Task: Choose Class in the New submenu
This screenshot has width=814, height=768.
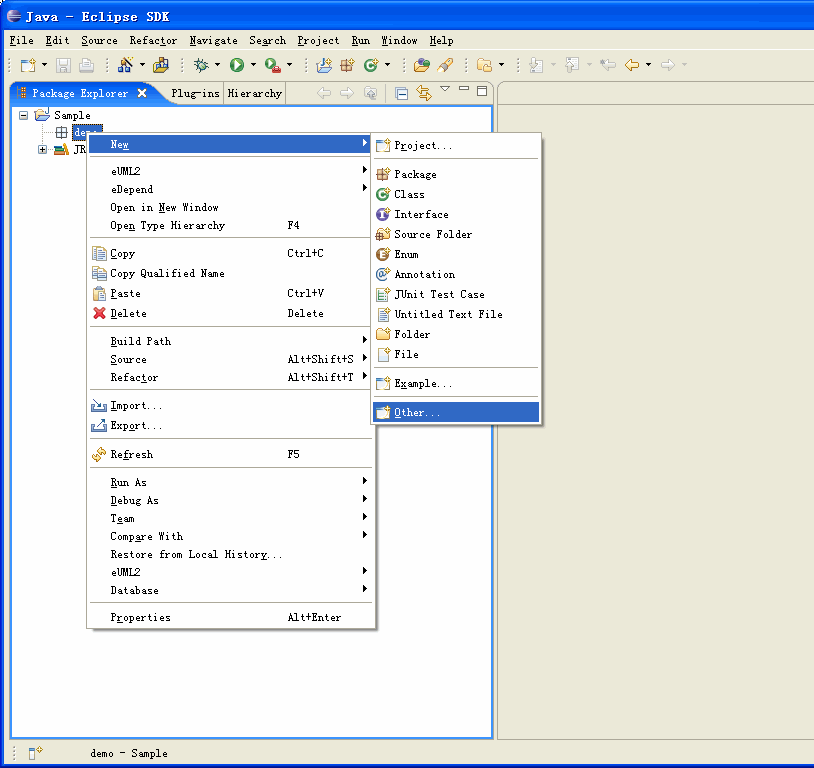Action: tap(456, 194)
